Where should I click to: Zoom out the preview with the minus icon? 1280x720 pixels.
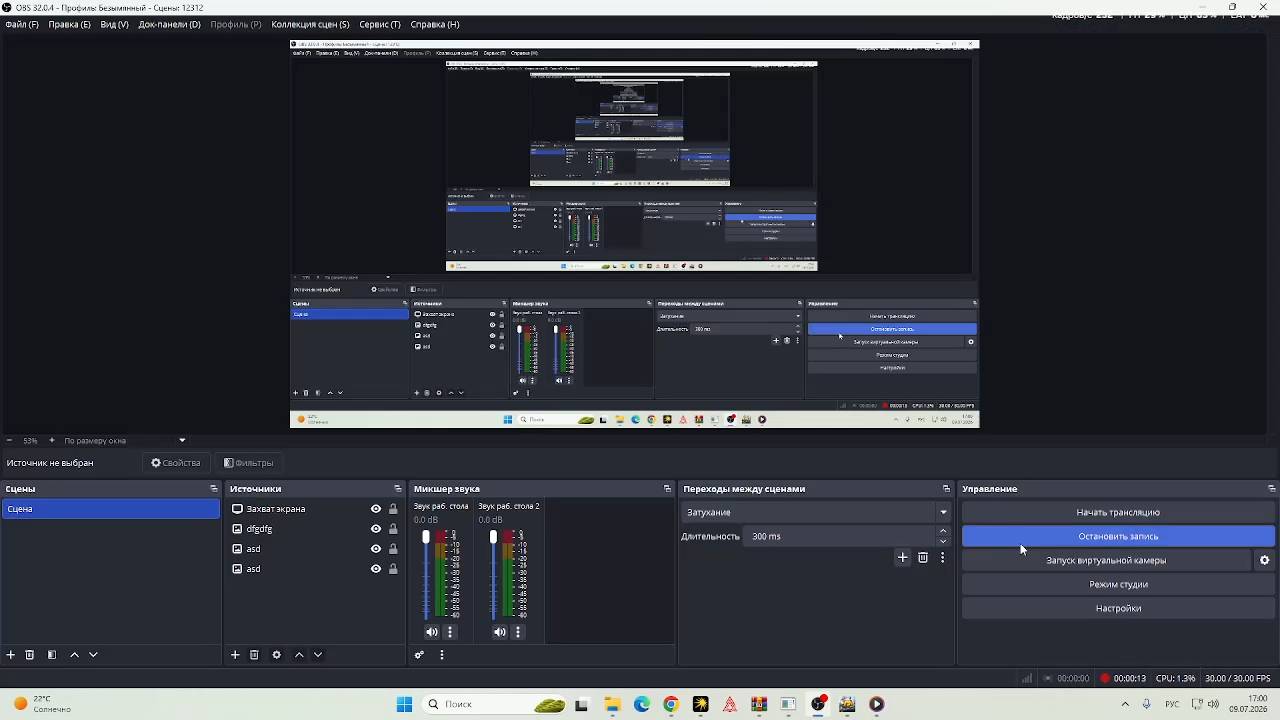pos(9,440)
